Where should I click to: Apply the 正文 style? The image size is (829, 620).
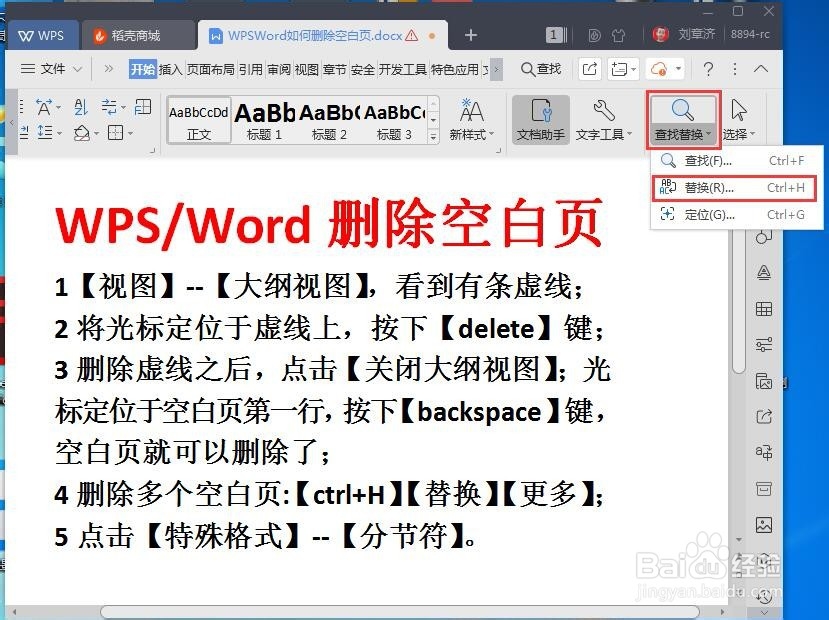coord(199,121)
